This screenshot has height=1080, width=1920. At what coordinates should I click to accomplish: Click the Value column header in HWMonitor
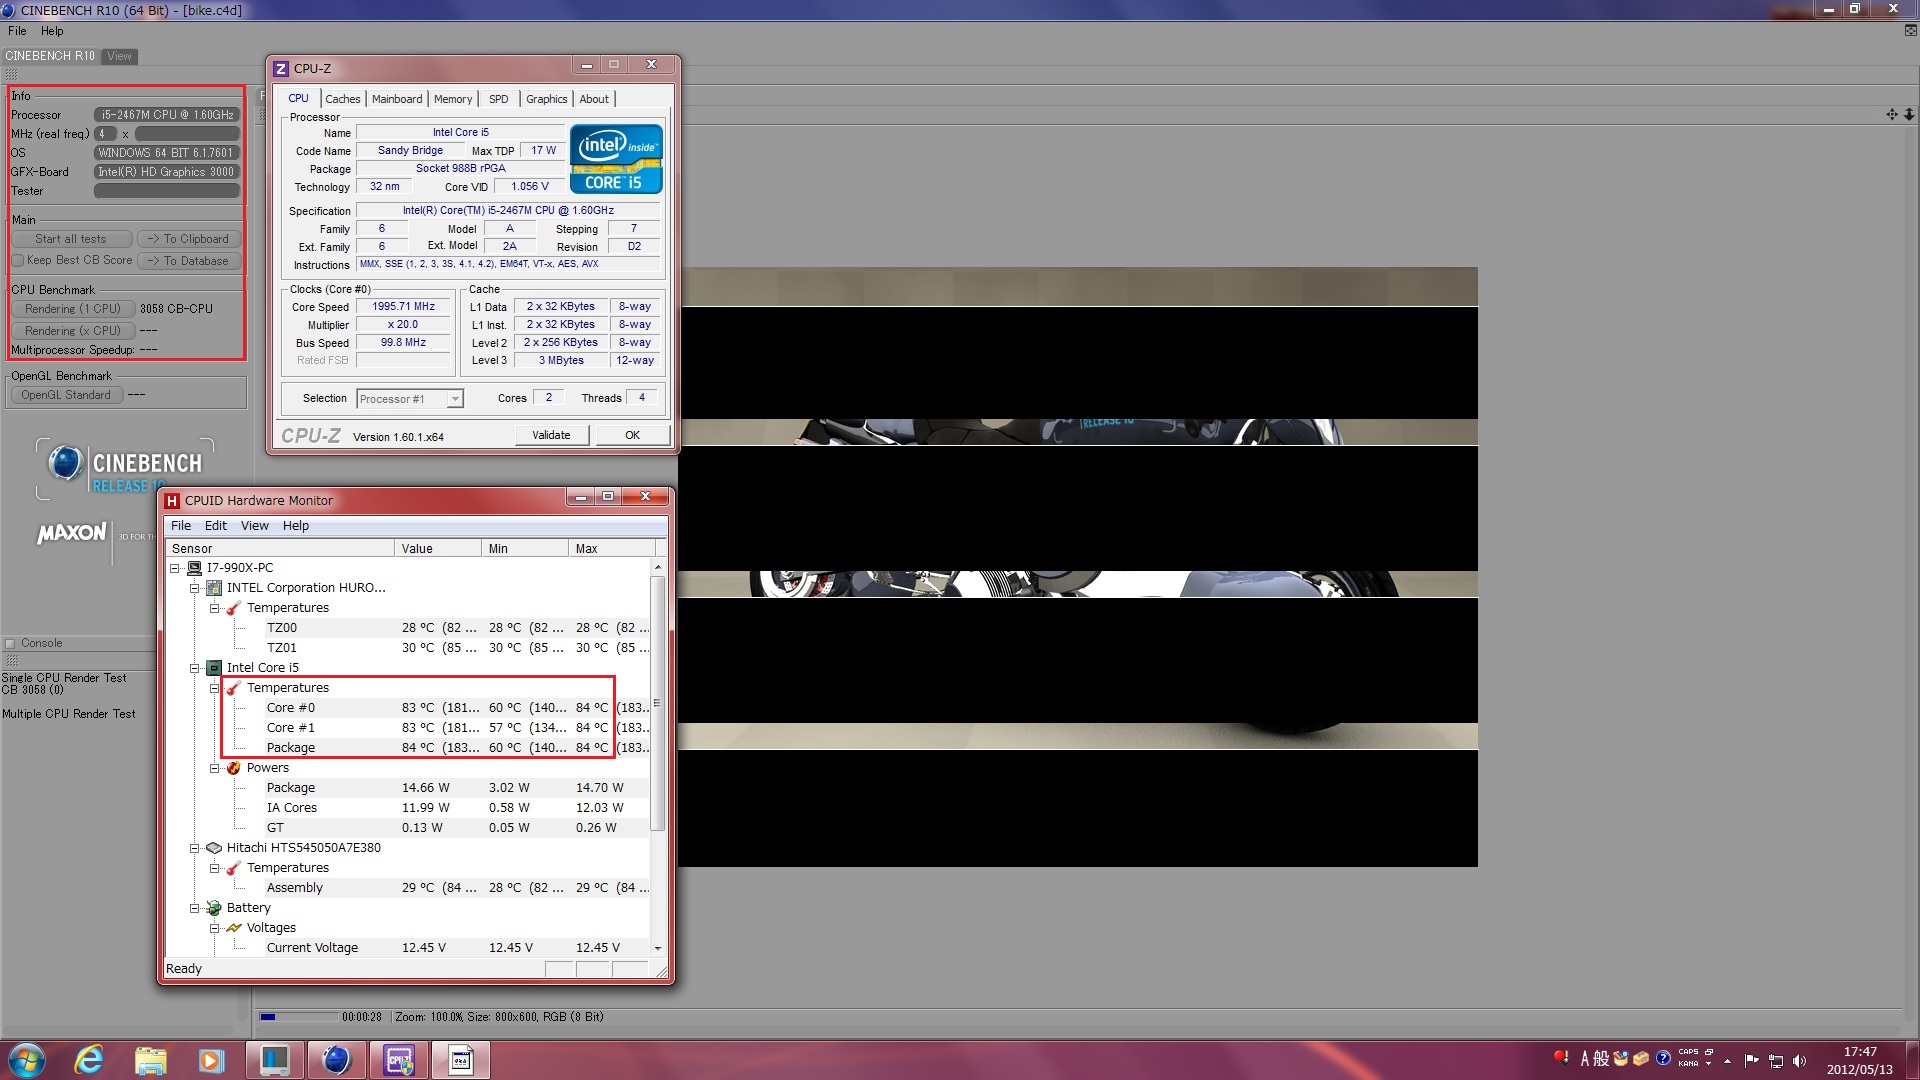(x=438, y=549)
